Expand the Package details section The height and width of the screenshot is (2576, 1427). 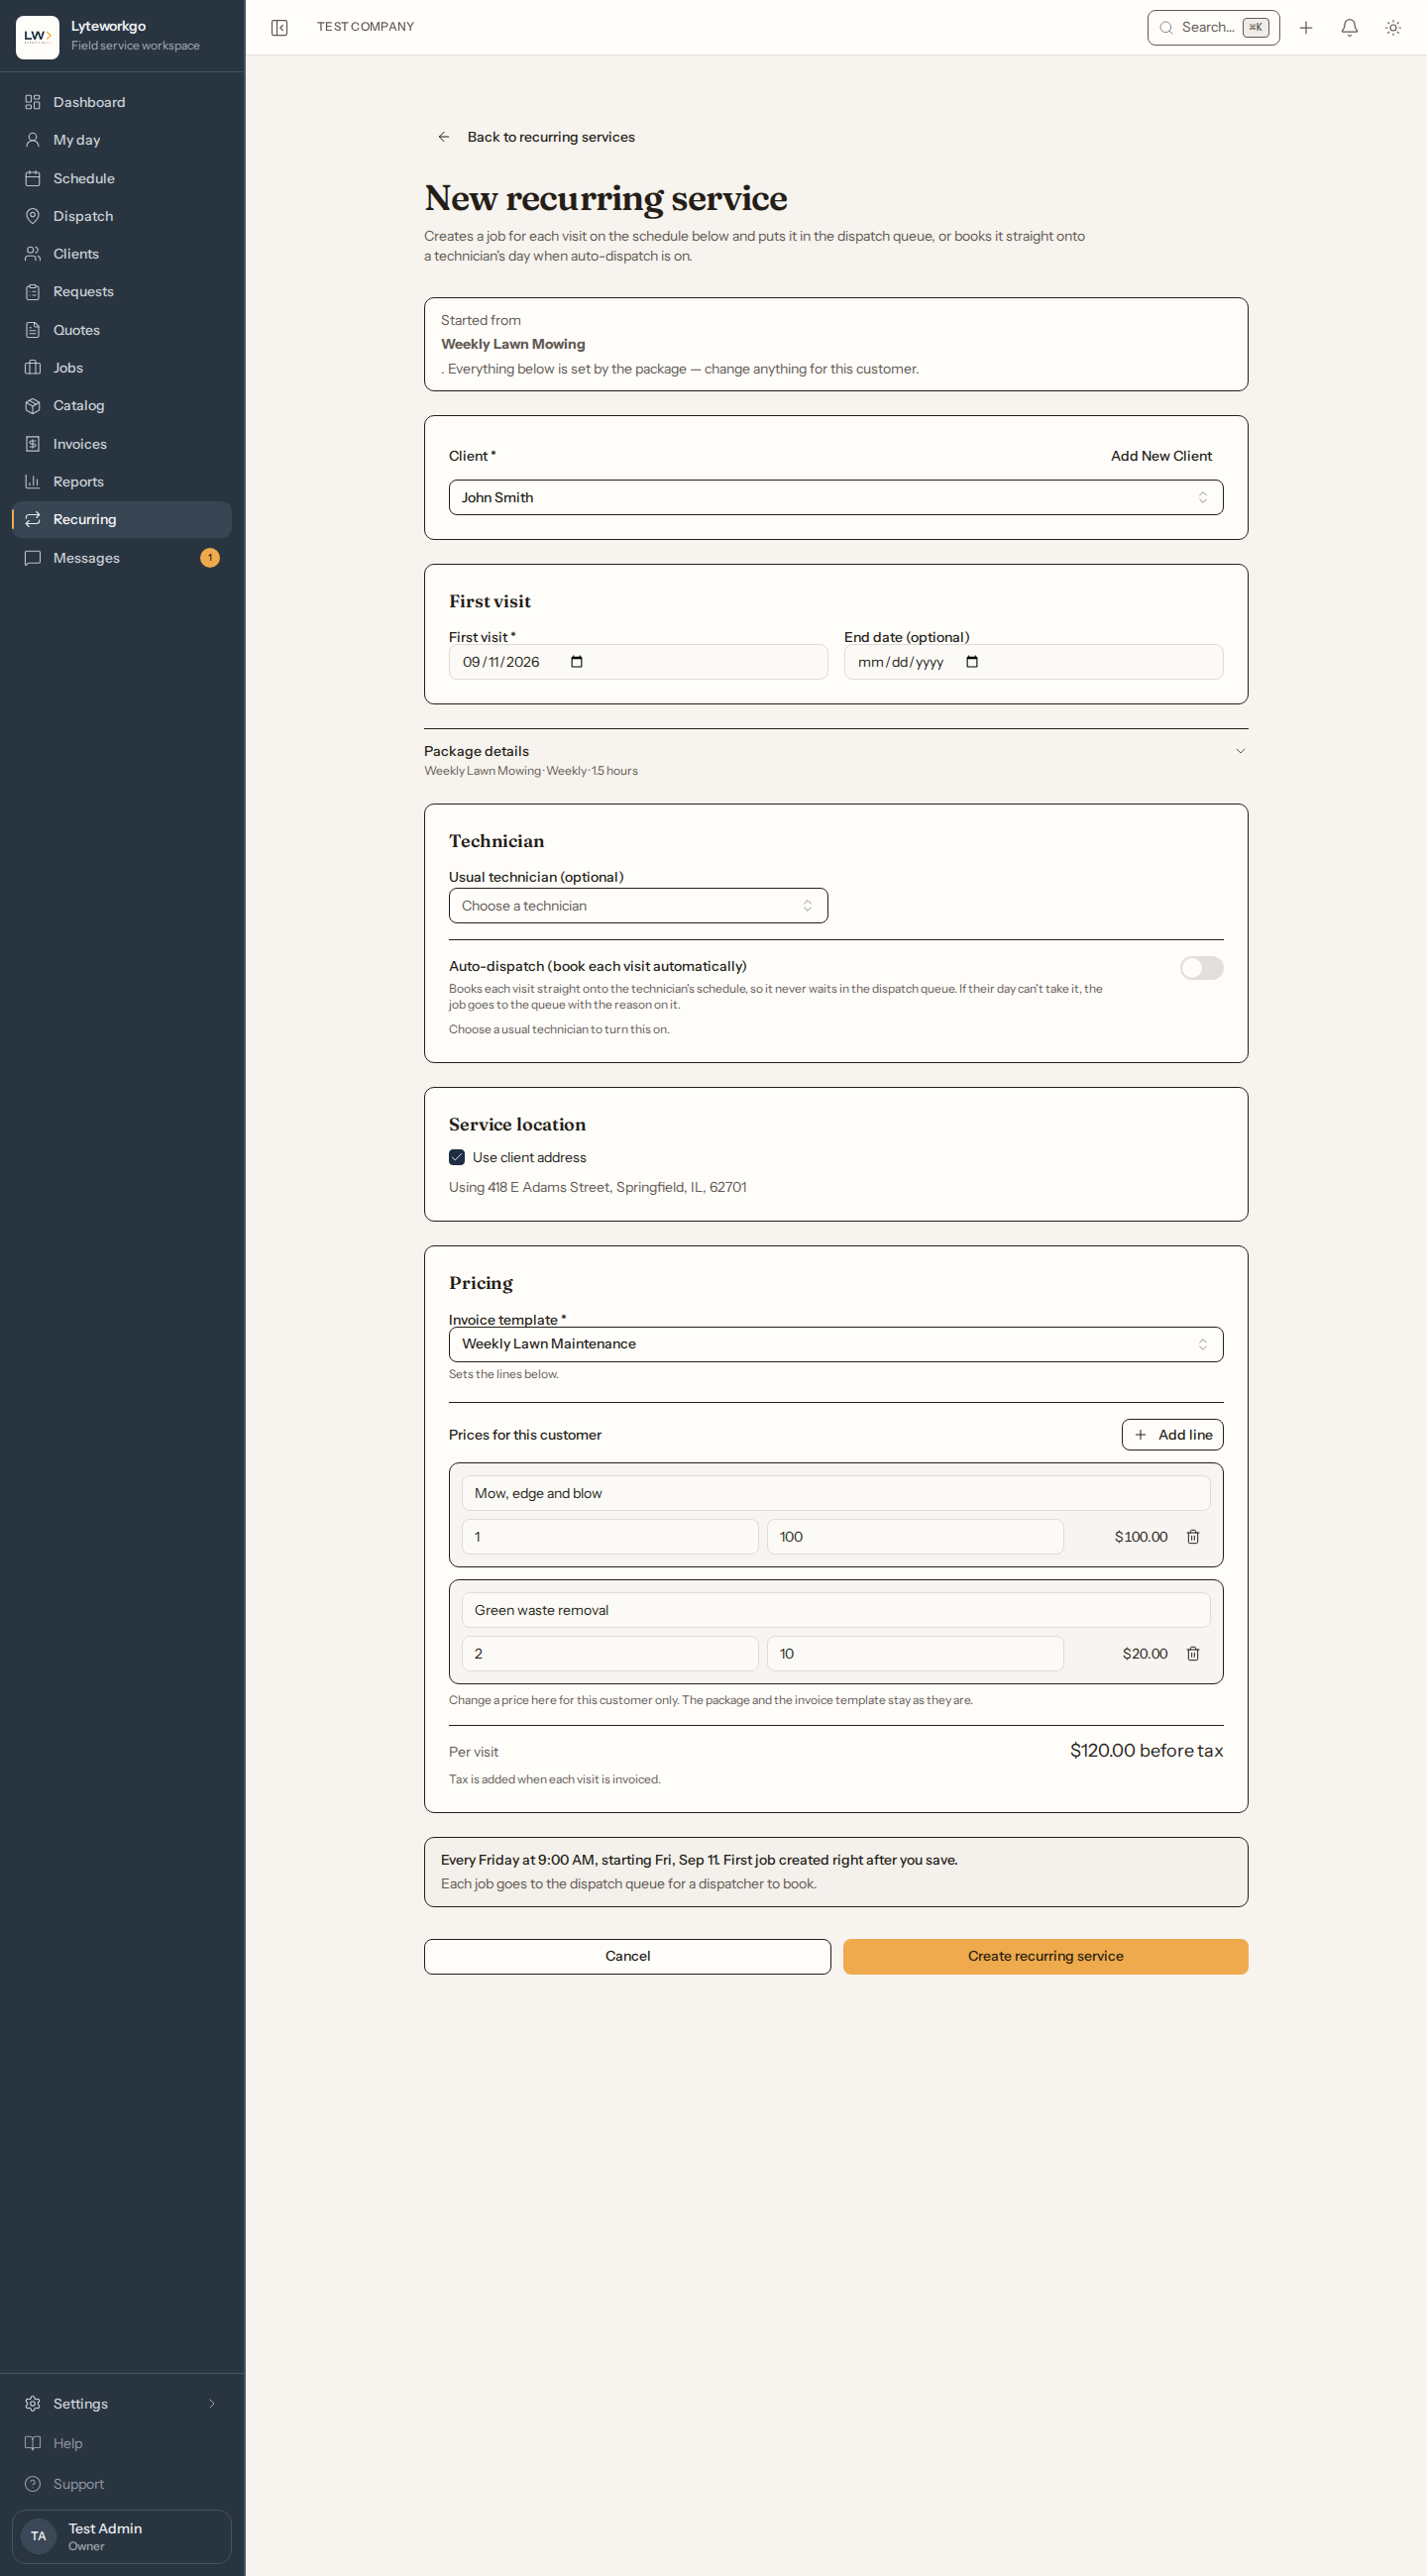[x=836, y=759]
